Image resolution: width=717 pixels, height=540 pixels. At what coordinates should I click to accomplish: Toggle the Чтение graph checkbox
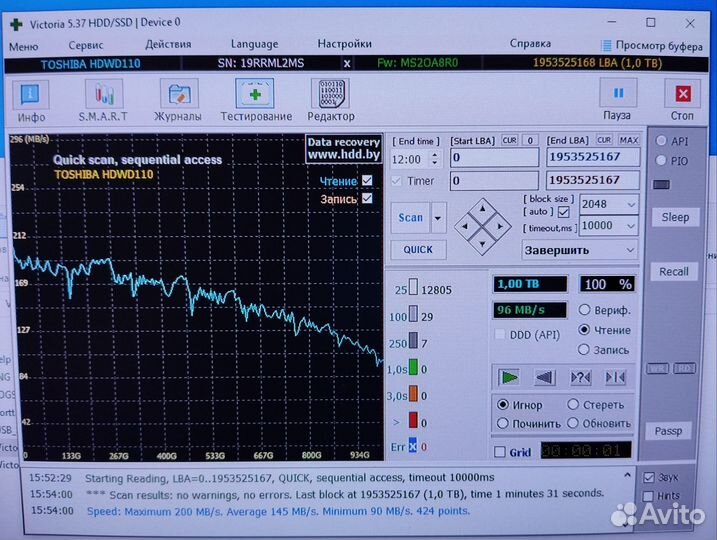[367, 181]
